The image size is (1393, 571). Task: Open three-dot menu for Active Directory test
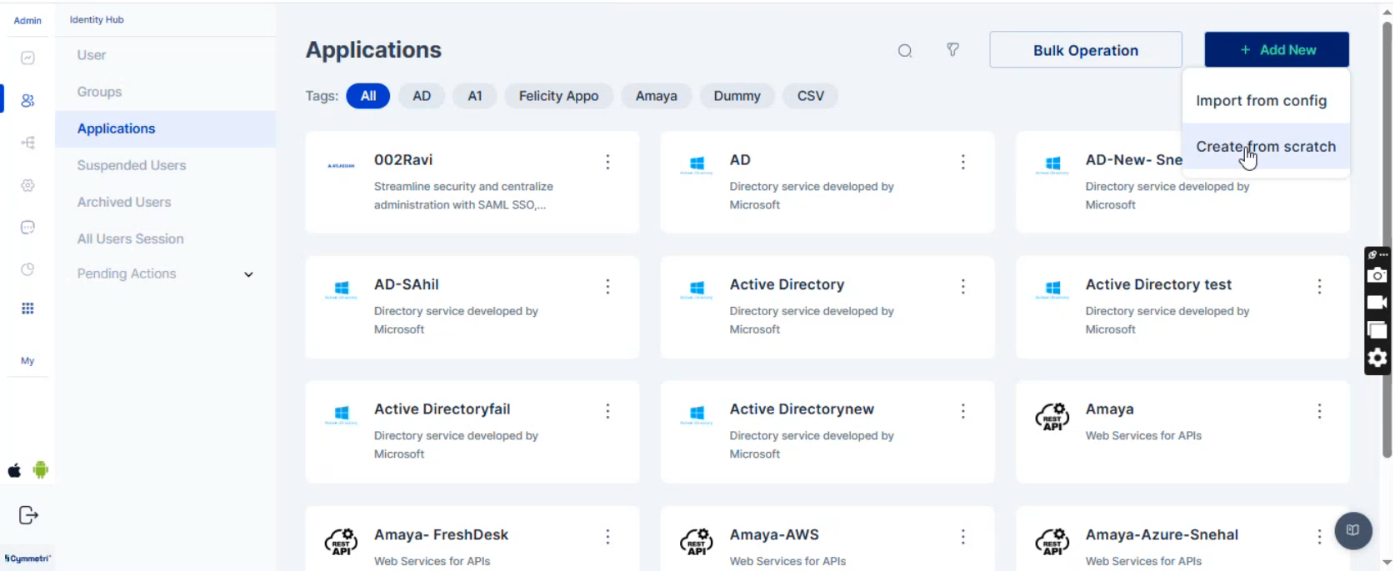(1320, 286)
